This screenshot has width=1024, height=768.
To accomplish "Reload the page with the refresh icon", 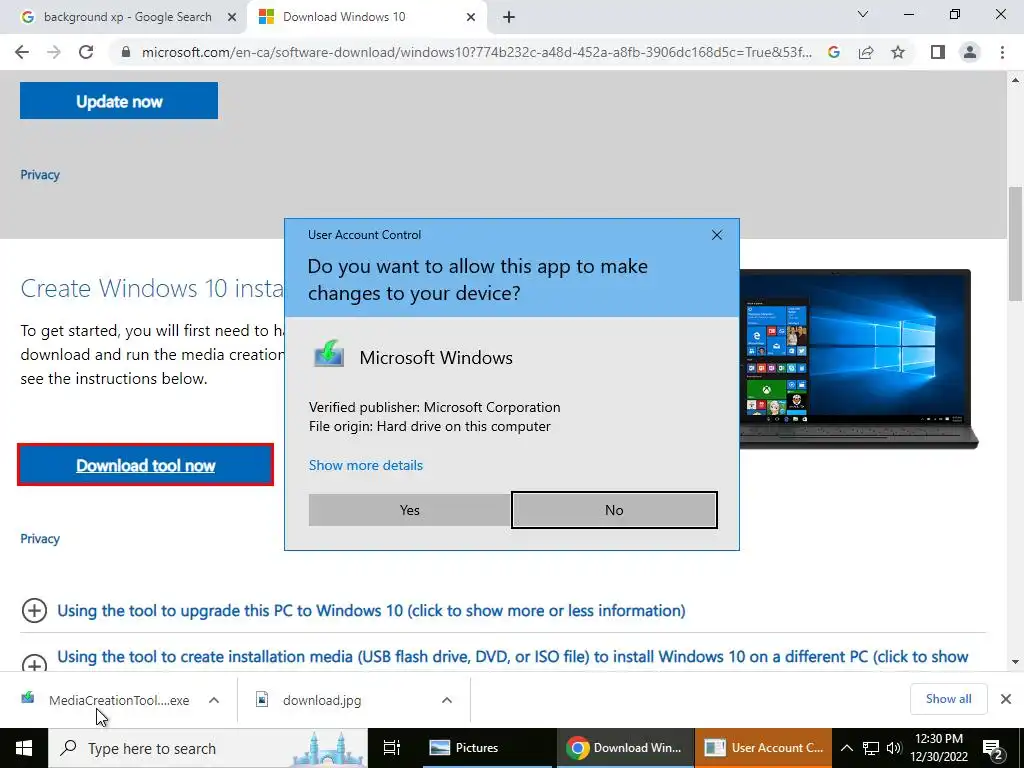I will (86, 52).
